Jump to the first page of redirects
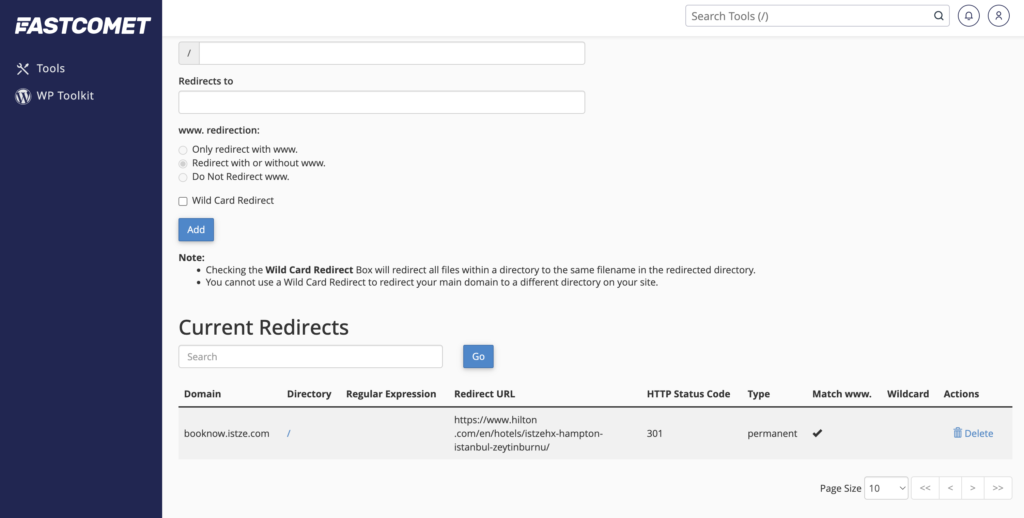 925,488
